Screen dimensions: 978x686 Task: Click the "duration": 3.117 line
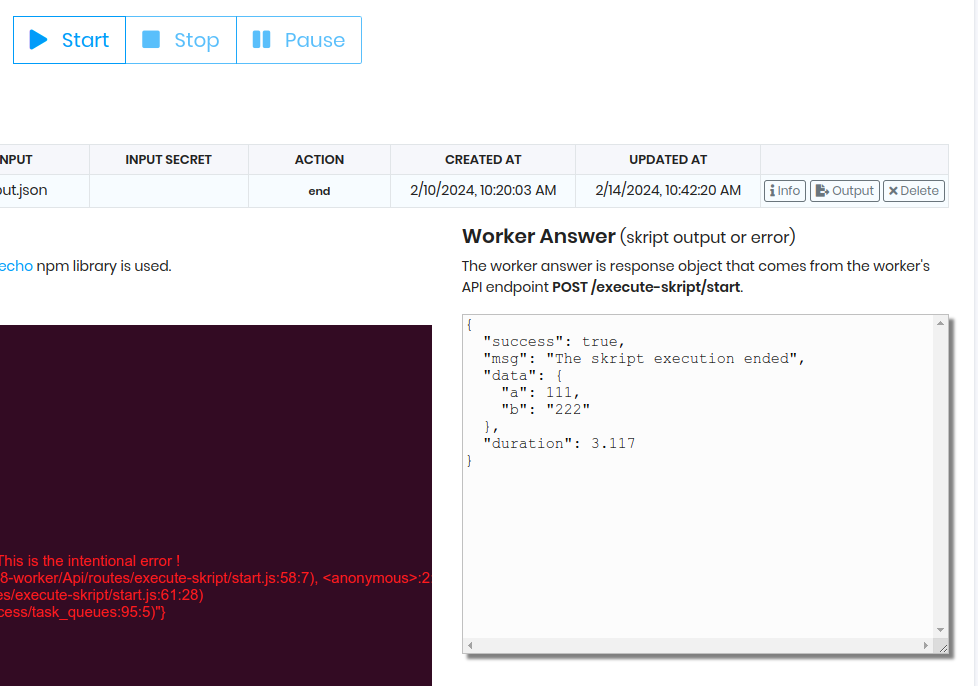[559, 443]
